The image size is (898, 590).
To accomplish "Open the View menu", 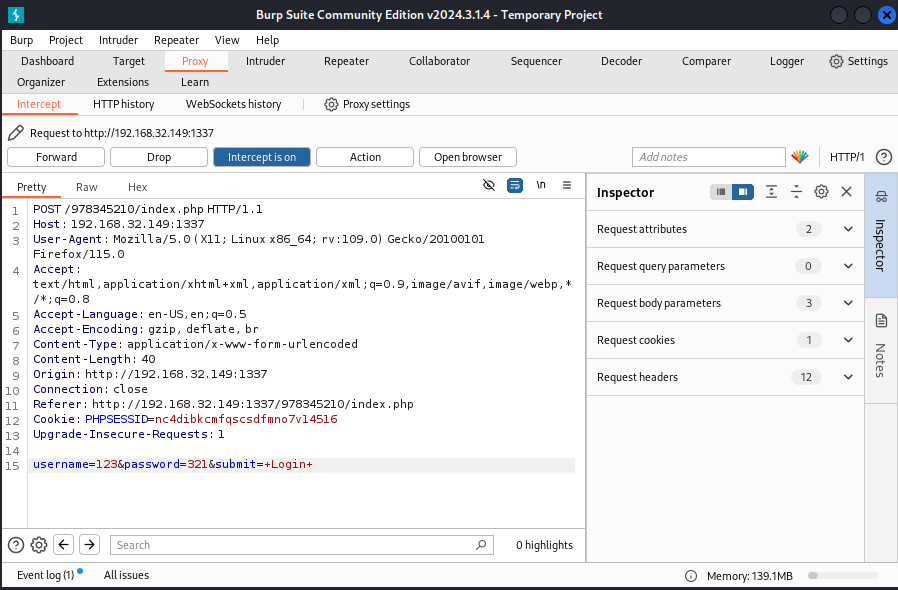I will click(x=227, y=40).
